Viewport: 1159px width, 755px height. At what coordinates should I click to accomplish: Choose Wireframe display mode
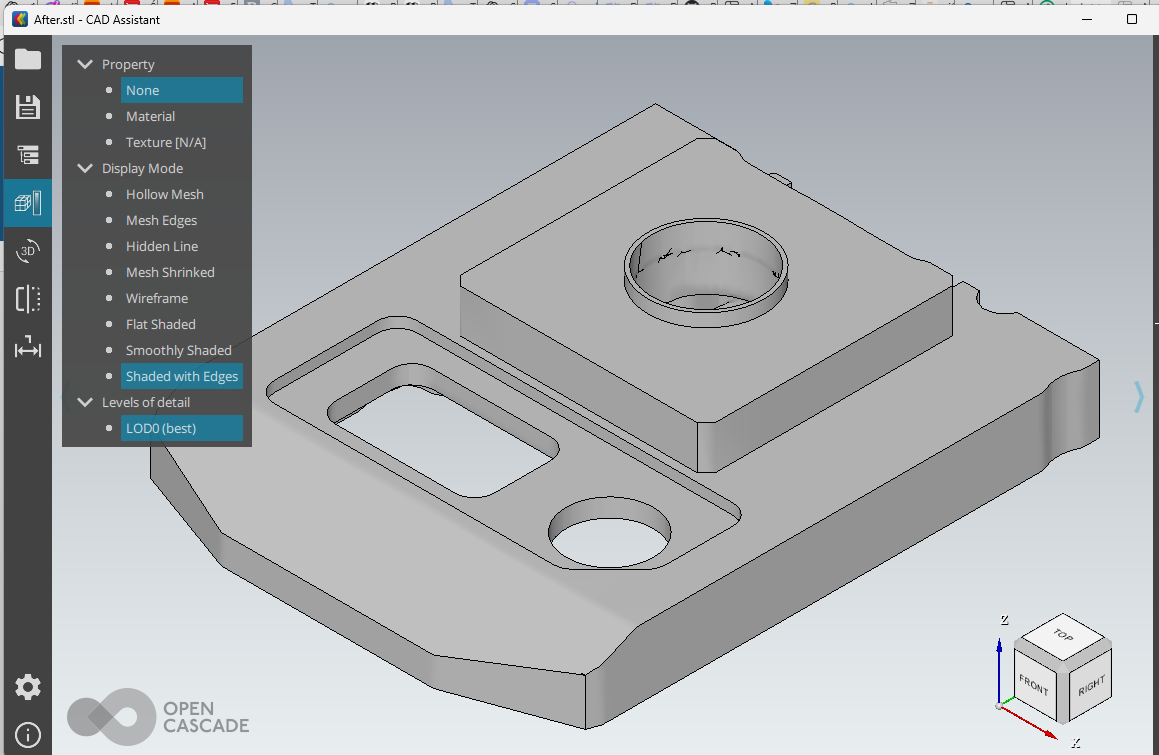click(x=157, y=298)
